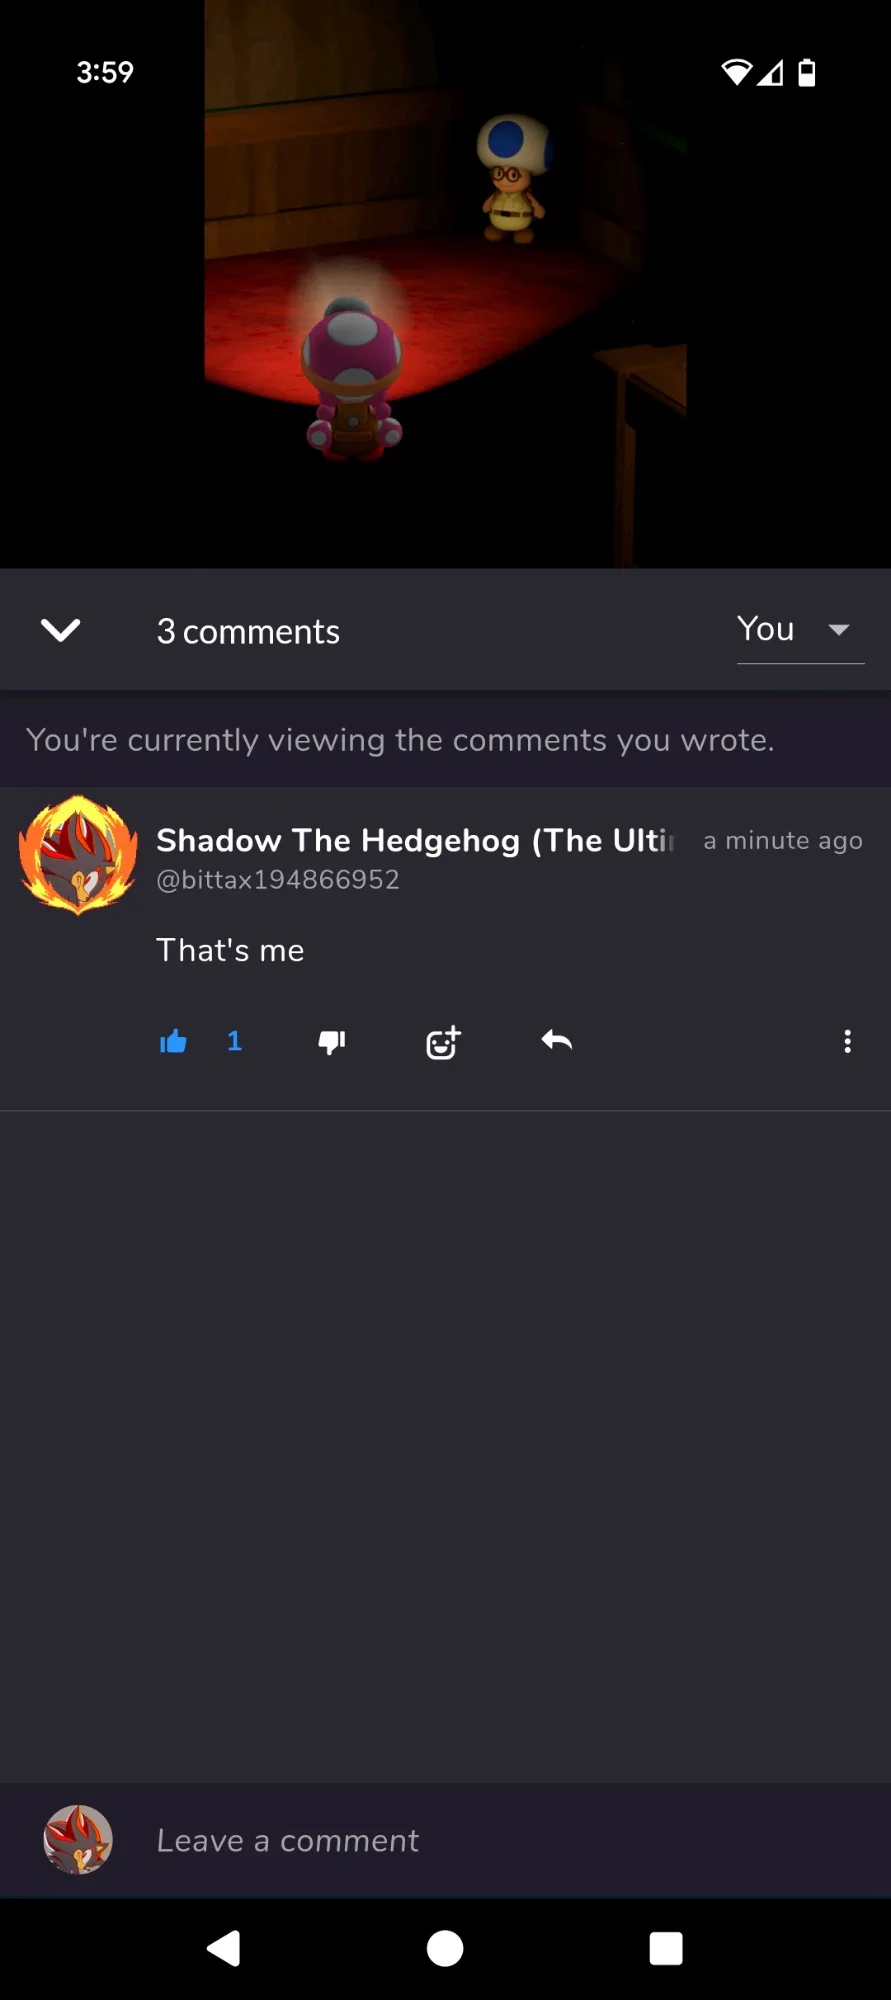Open the three-dot comment options menu
891x2000 pixels.
pyautogui.click(x=847, y=1041)
